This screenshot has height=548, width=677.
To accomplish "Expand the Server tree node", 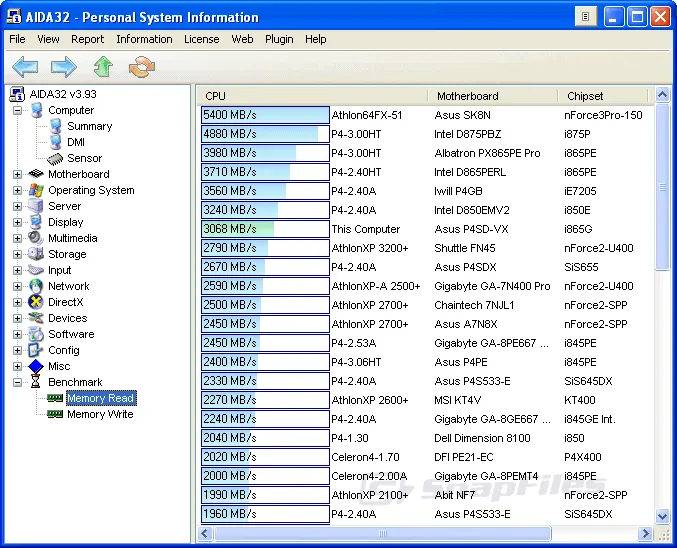I will [17, 206].
